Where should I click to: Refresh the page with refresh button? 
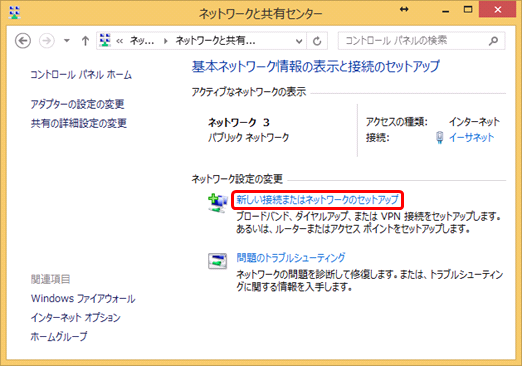coord(317,41)
